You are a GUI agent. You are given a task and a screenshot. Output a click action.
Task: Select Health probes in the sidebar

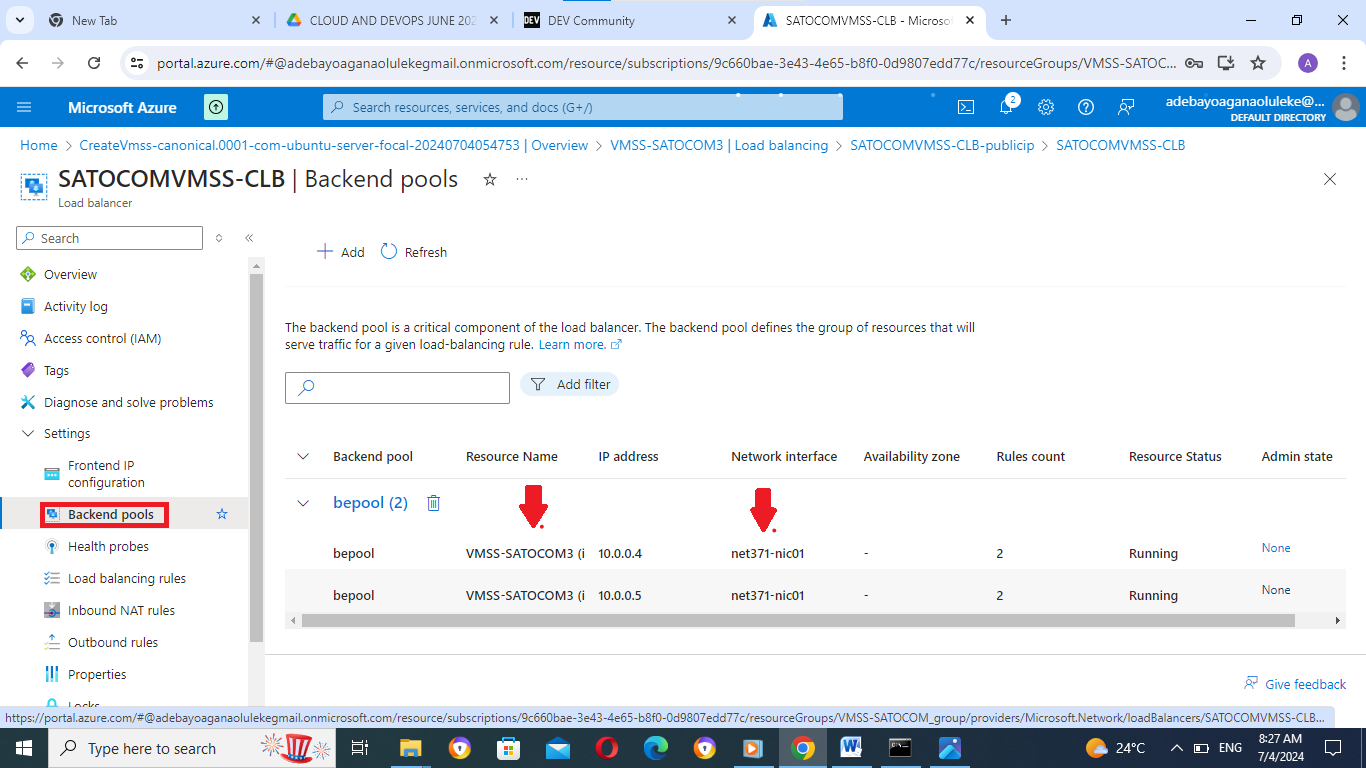click(108, 546)
